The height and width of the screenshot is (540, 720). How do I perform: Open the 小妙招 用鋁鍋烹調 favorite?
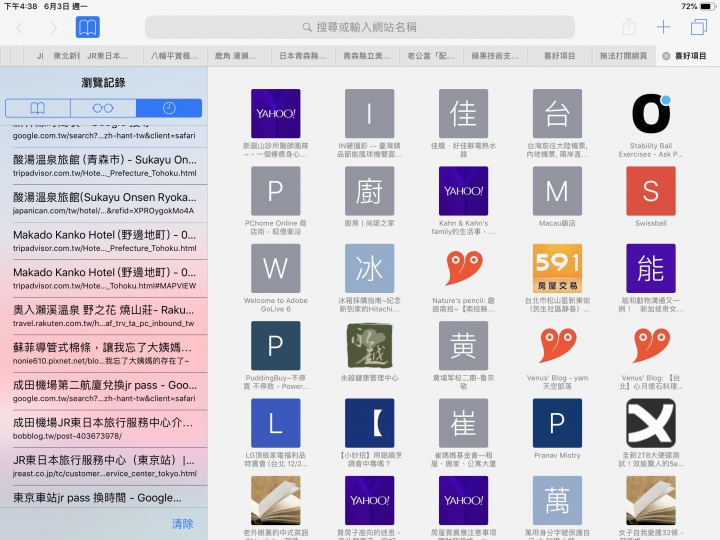370,423
